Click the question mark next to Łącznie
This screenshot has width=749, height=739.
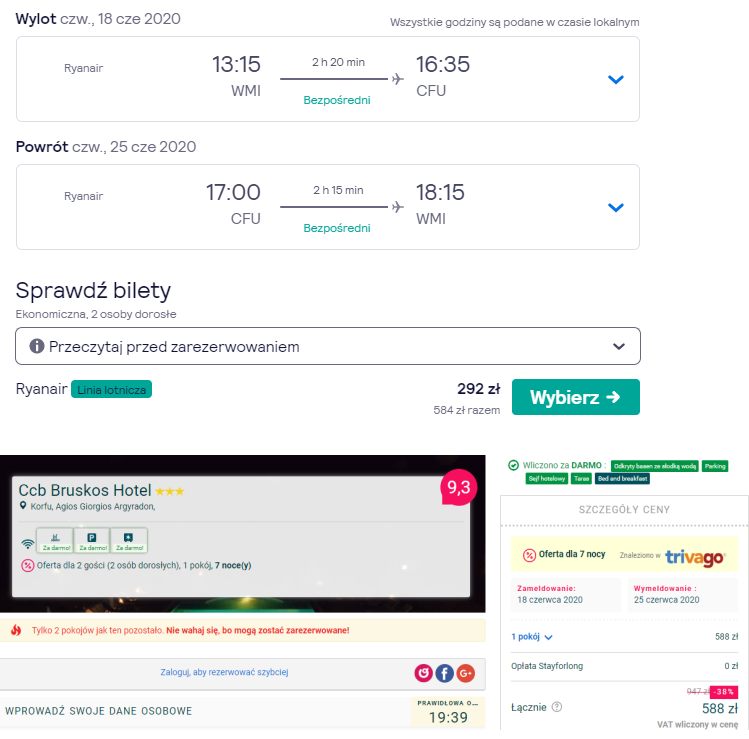coord(556,707)
